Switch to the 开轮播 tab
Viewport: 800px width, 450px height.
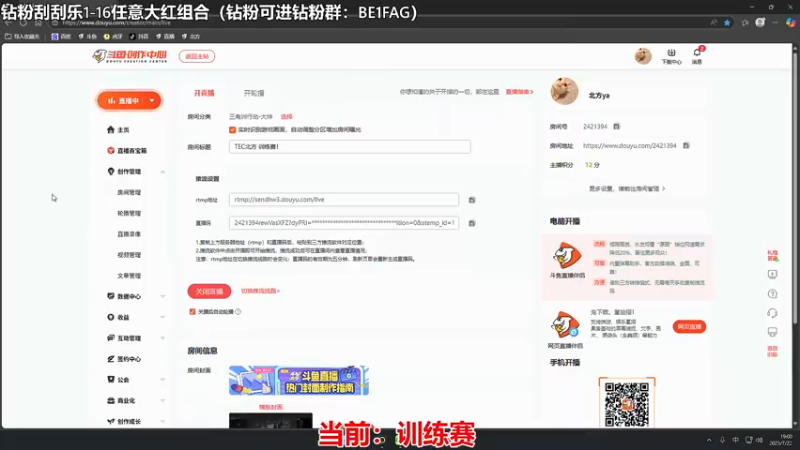coord(254,93)
